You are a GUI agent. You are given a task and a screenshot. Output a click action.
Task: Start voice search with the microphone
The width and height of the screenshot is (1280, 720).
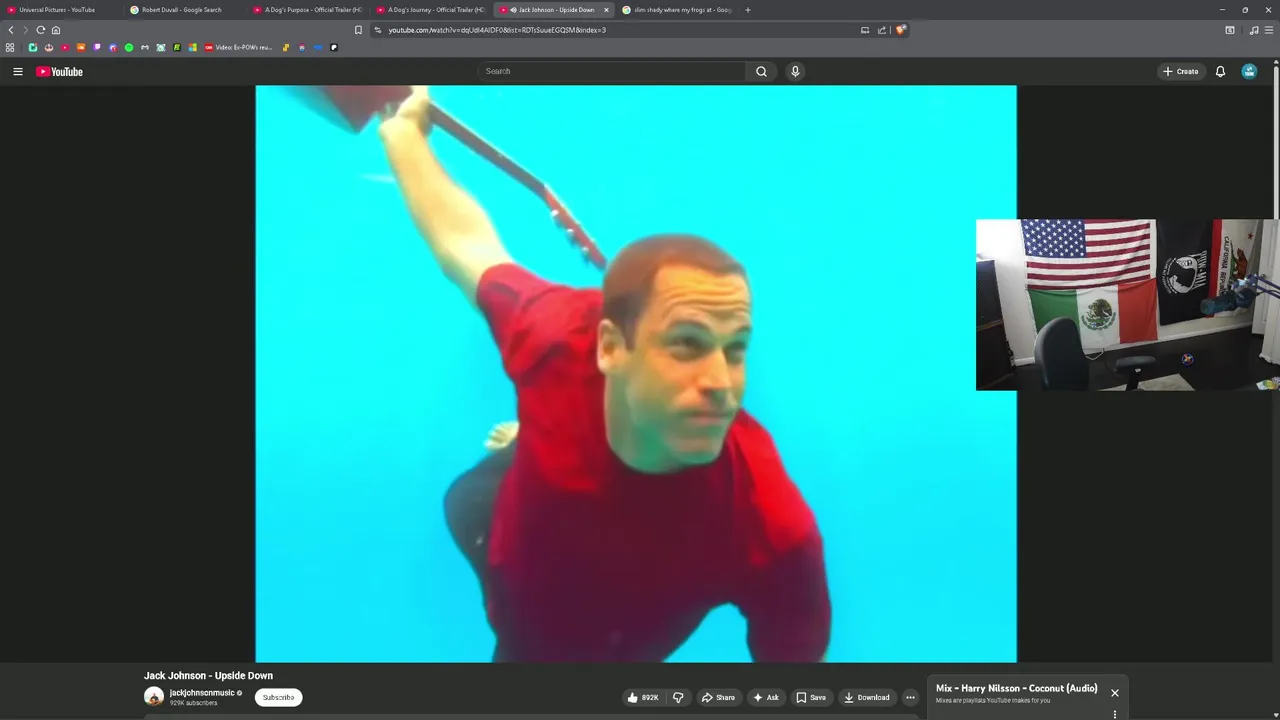(x=795, y=71)
